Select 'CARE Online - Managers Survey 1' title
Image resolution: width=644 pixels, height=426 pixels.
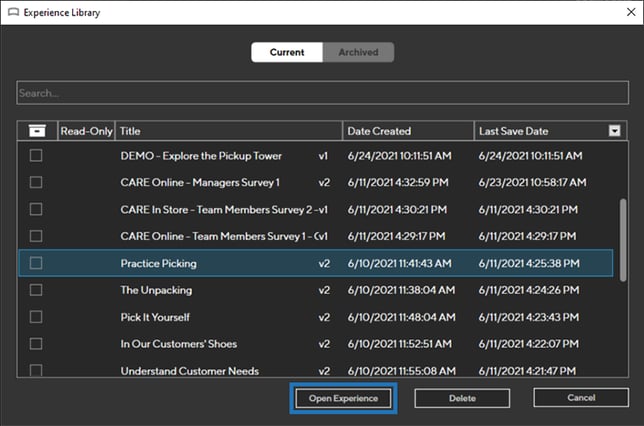200,182
